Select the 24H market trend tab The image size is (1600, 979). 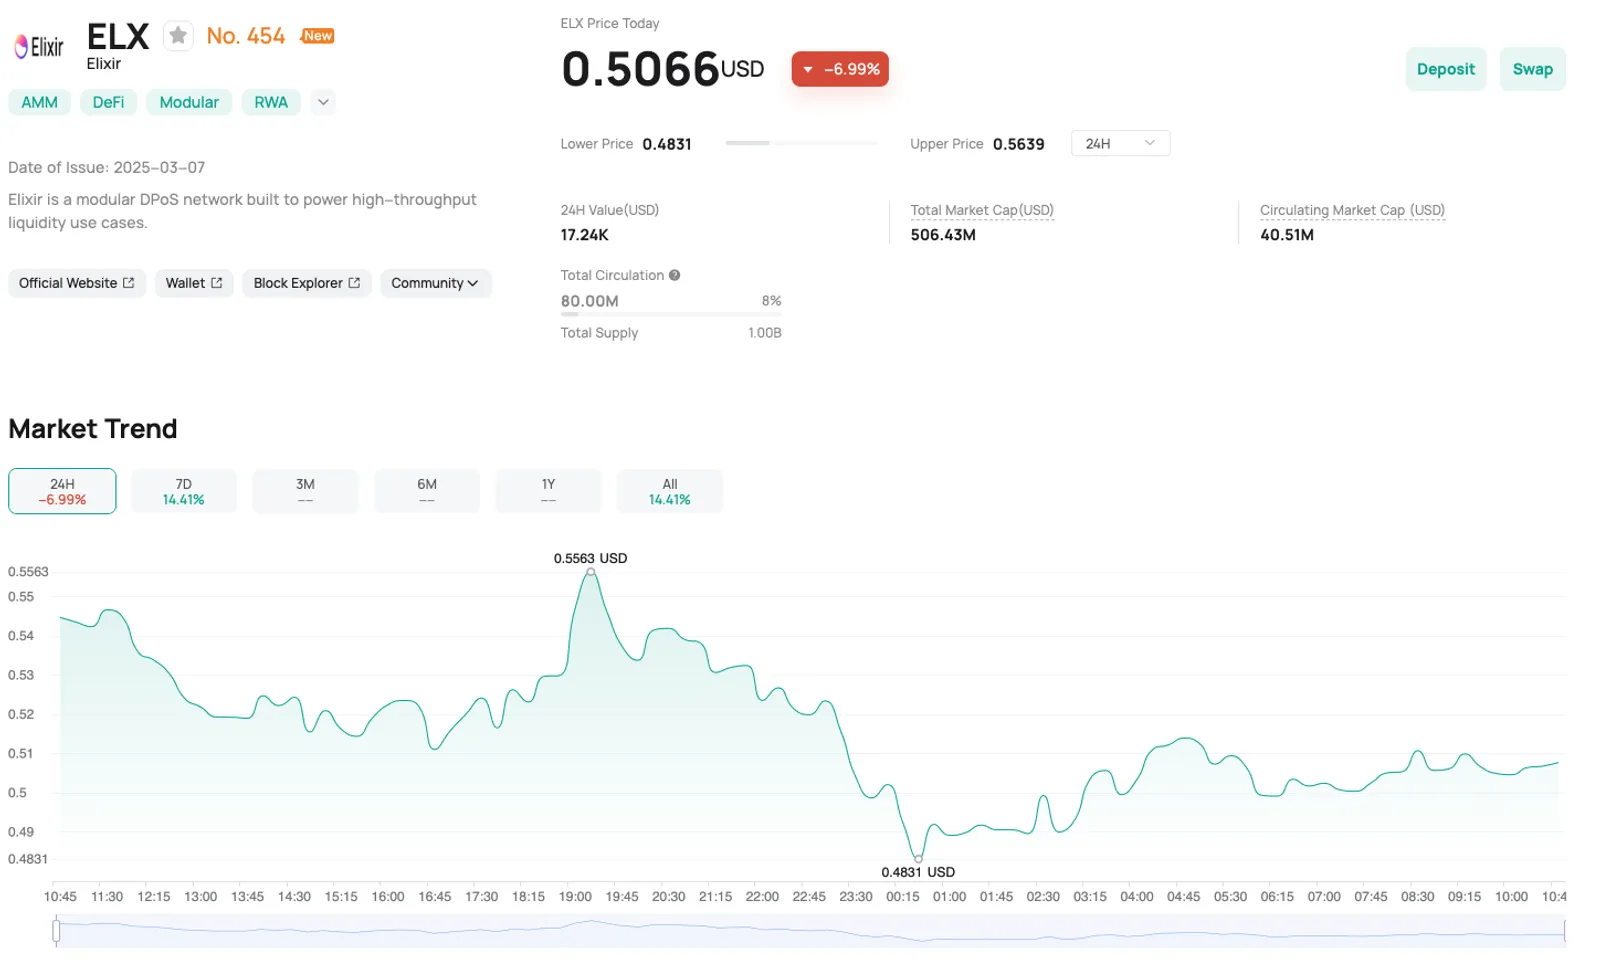[62, 491]
